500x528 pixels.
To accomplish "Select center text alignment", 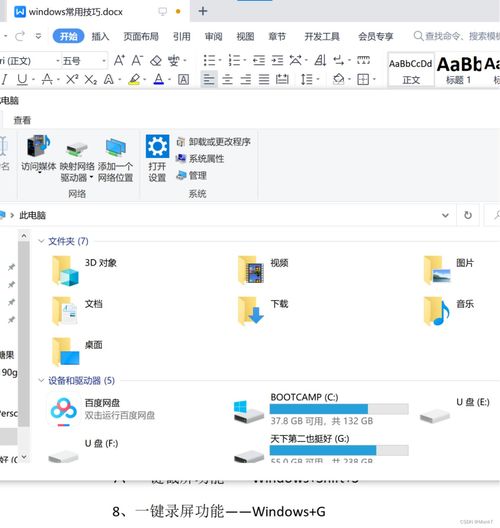I will (x=227, y=79).
